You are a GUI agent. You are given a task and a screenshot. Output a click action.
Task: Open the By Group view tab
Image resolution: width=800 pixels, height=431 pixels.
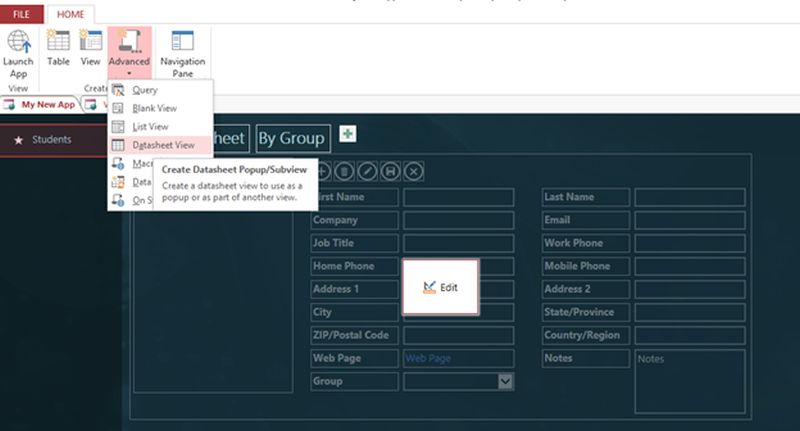[293, 139]
